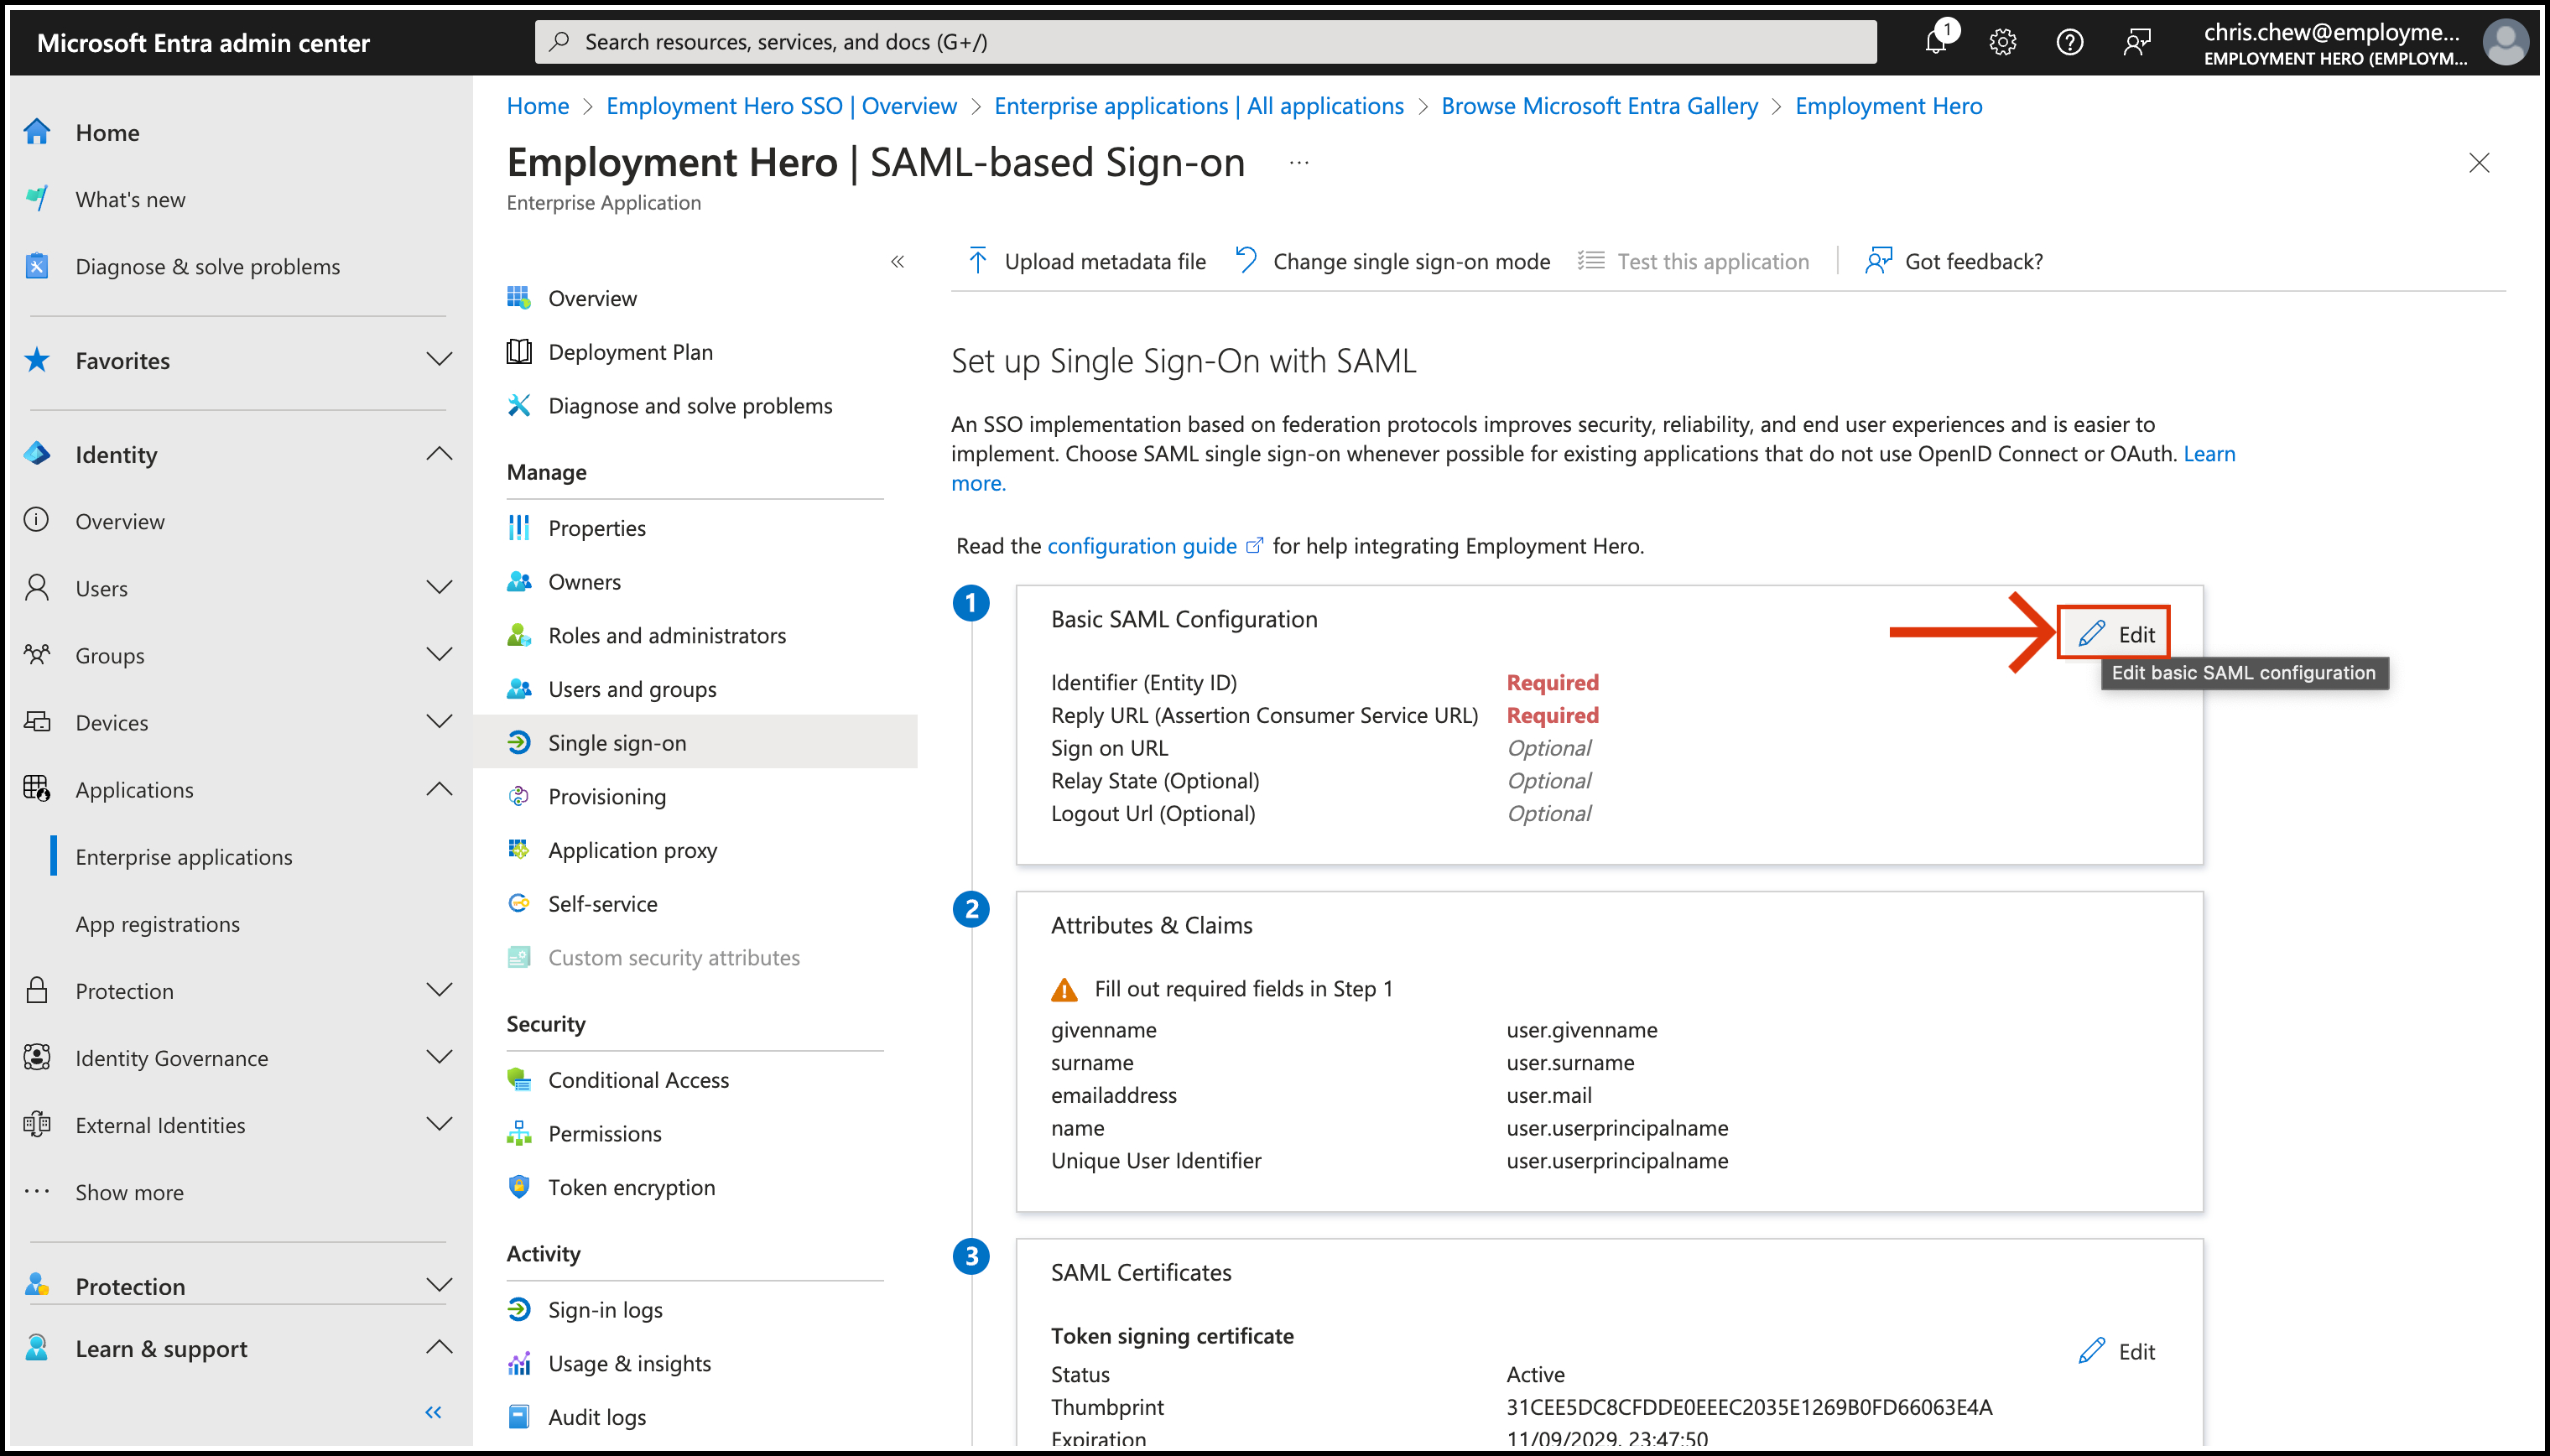Click the Enterprise applications breadcrumb link
The height and width of the screenshot is (1456, 2550).
(x=1198, y=106)
